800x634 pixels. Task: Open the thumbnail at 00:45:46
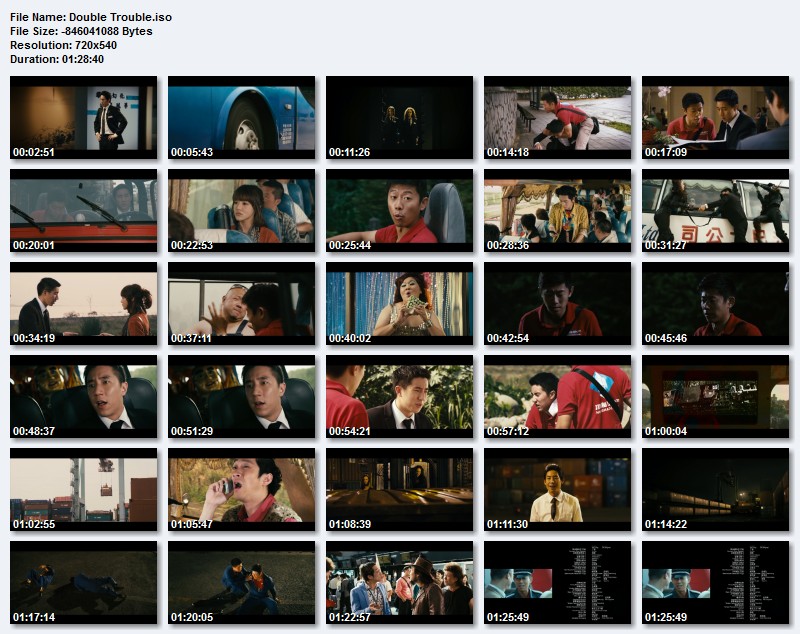pos(715,304)
